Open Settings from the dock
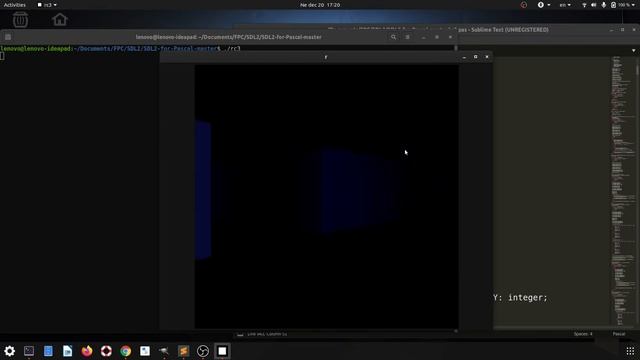The width and height of the screenshot is (640, 360). pyautogui.click(x=9, y=351)
